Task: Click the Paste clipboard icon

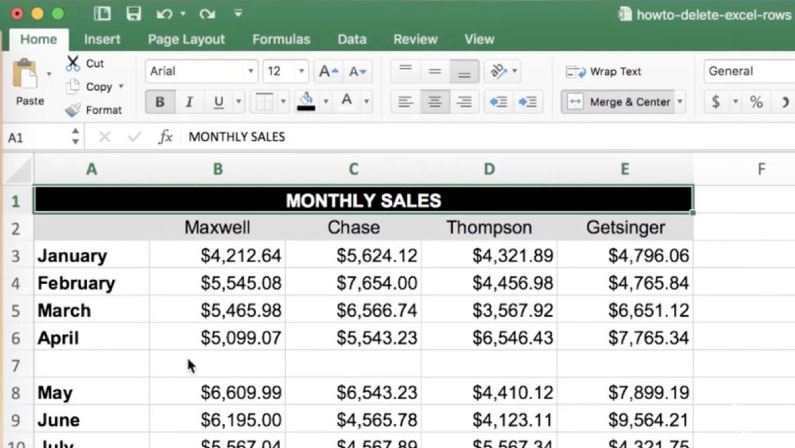Action: pos(26,75)
